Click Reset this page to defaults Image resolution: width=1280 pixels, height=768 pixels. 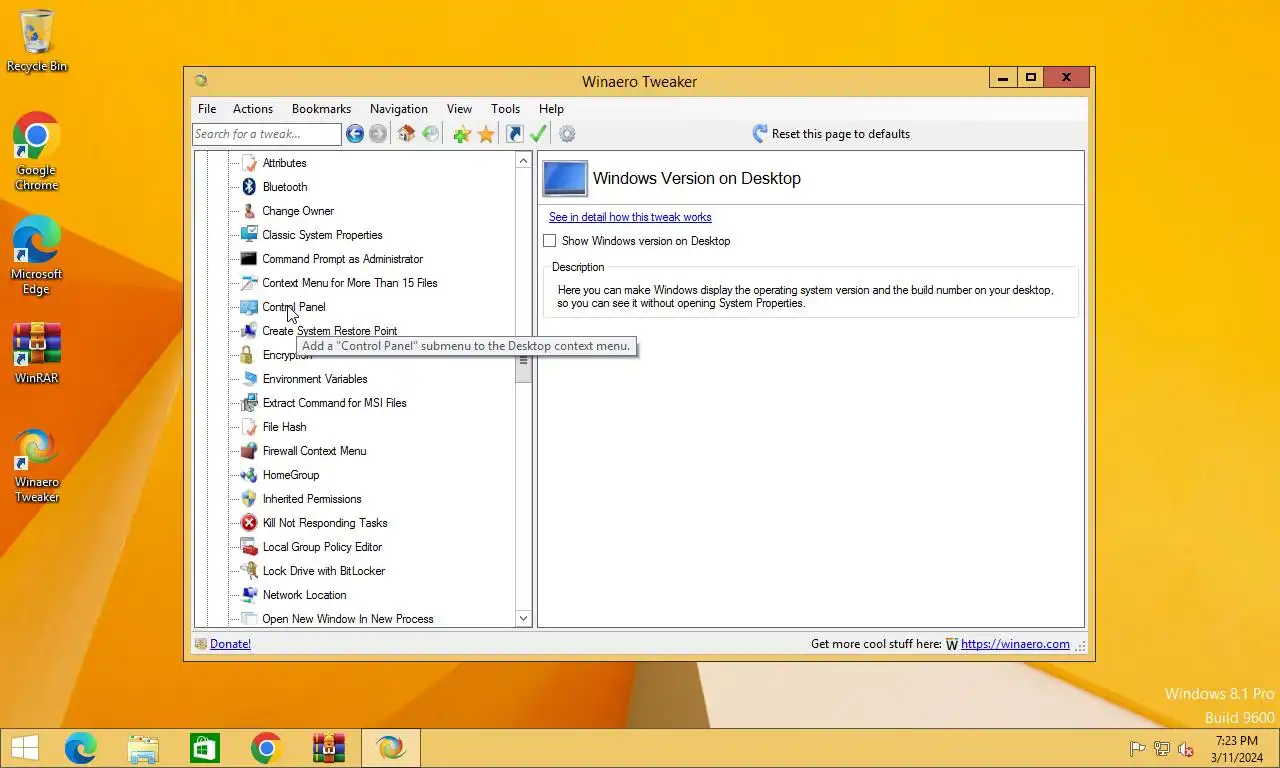click(x=831, y=134)
